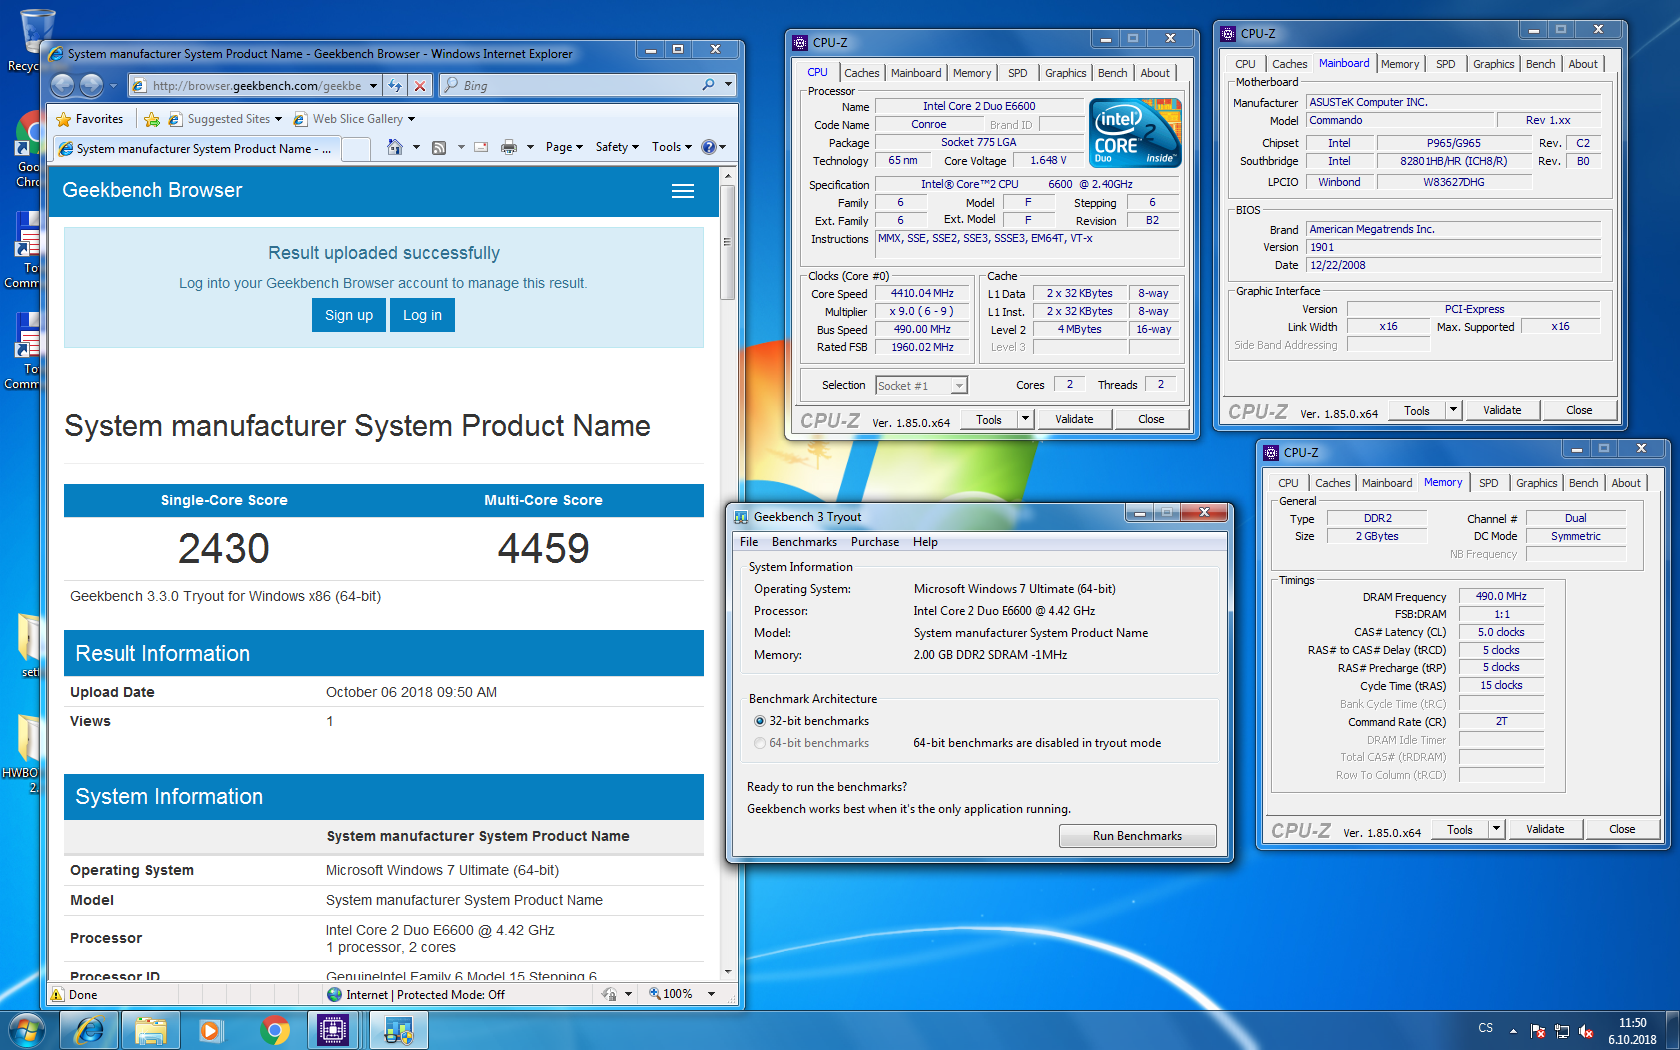This screenshot has width=1680, height=1050.
Task: Print page with printer icon
Action: 509,147
